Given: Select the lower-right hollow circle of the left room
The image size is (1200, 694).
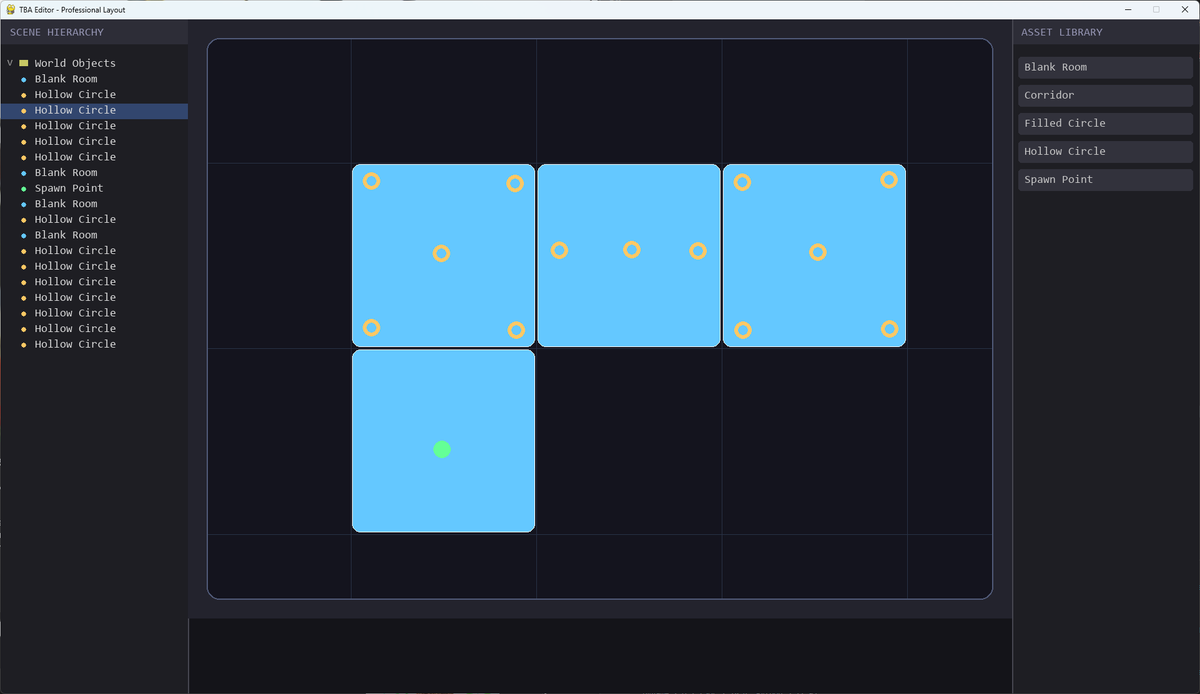Looking at the screenshot, I should pyautogui.click(x=516, y=329).
